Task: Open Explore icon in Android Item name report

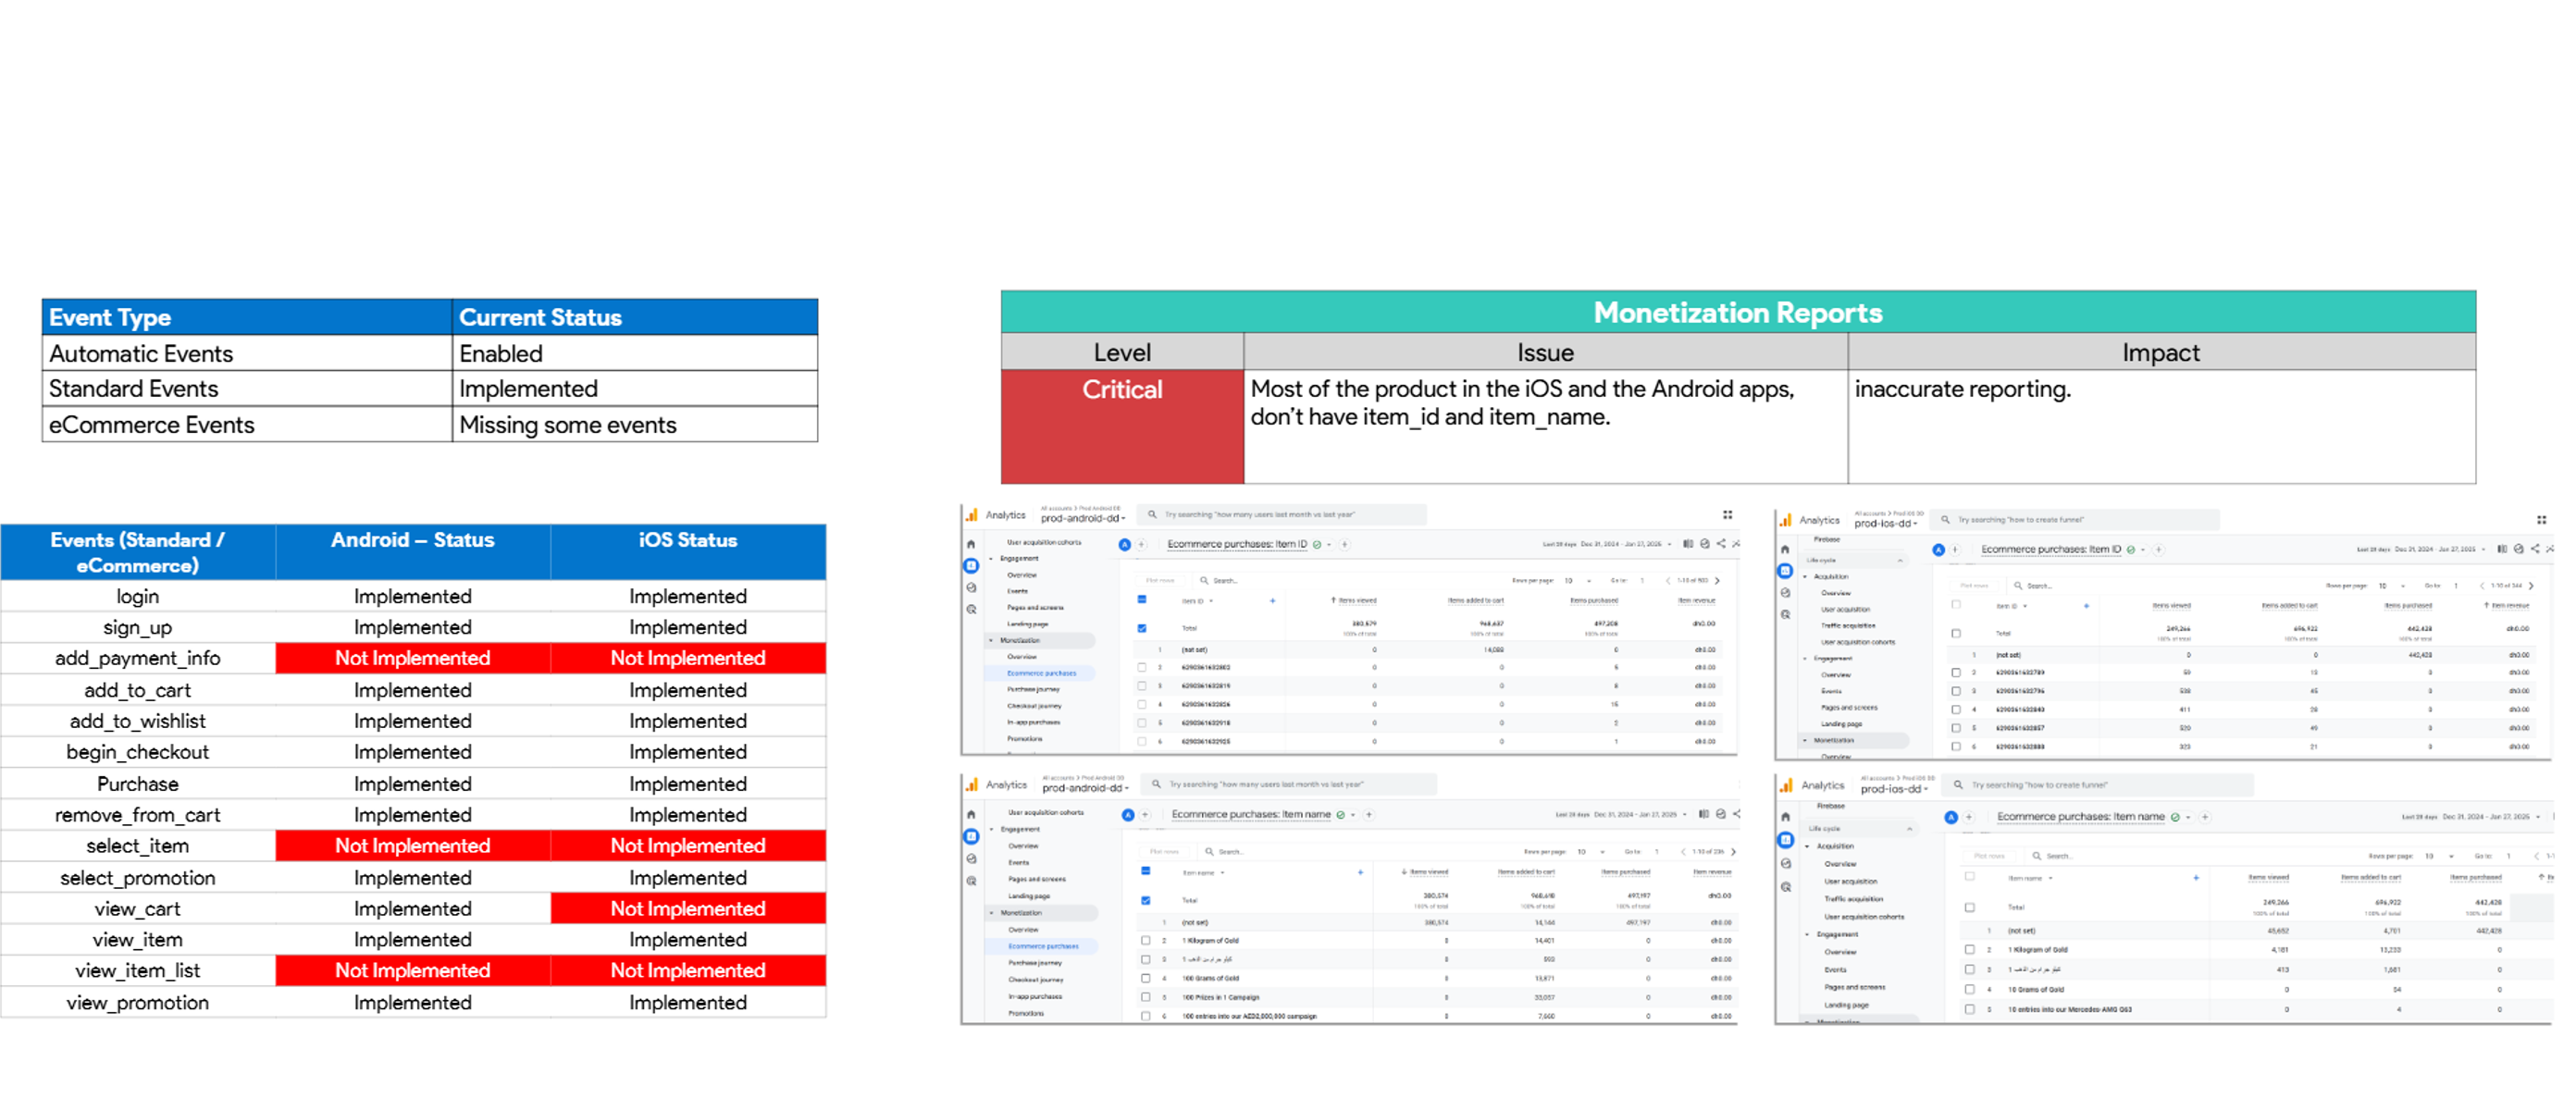Action: click(970, 859)
